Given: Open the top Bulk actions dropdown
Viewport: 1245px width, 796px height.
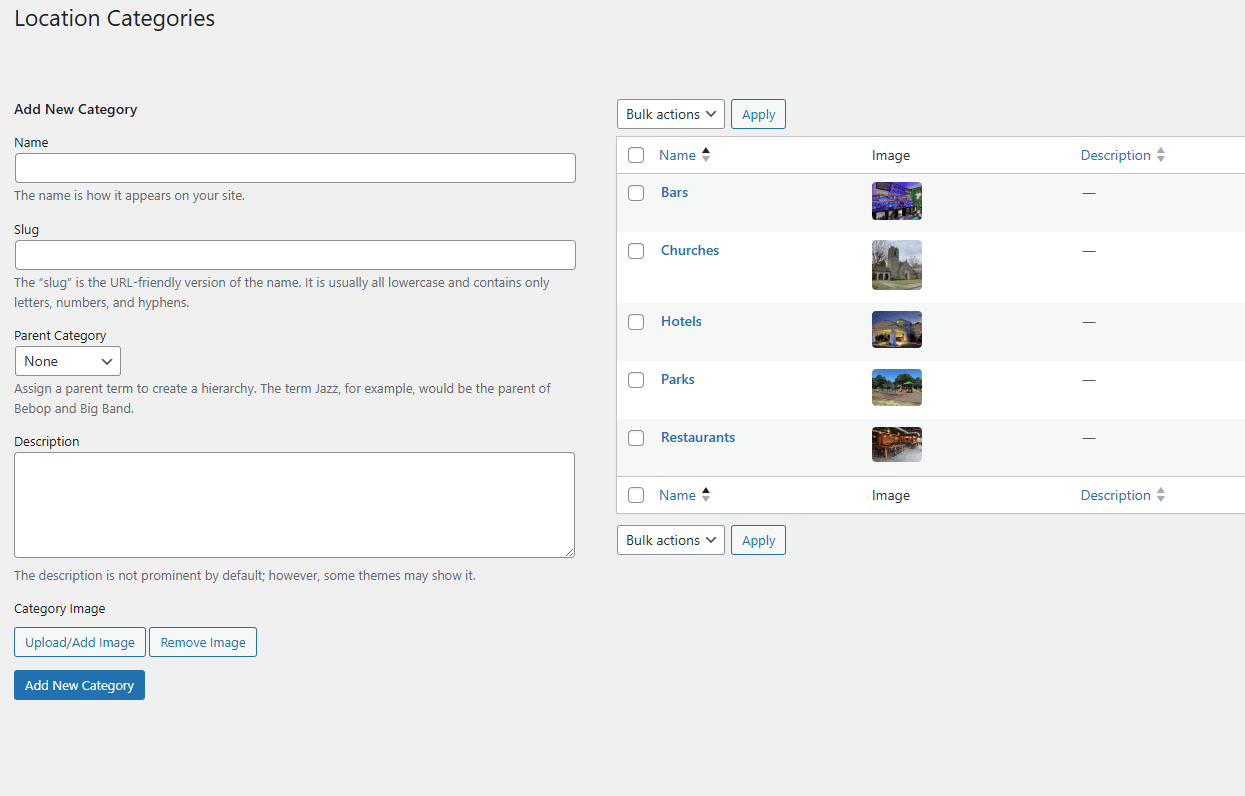Looking at the screenshot, I should (670, 114).
